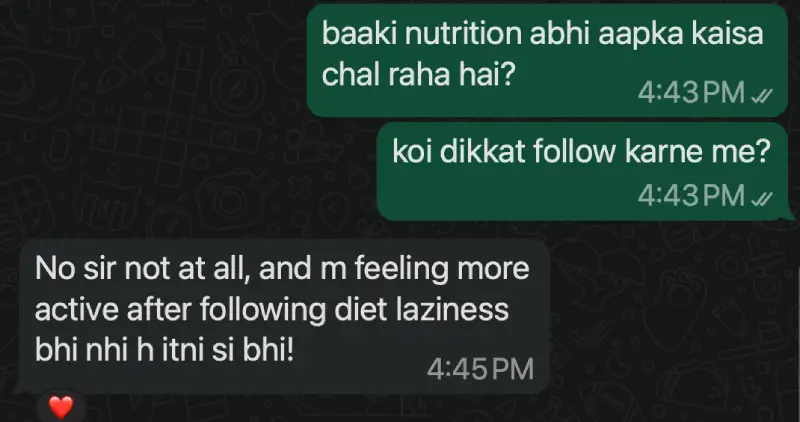Click the word 'active' in the received reply
The width and height of the screenshot is (800, 422).
coord(78,309)
